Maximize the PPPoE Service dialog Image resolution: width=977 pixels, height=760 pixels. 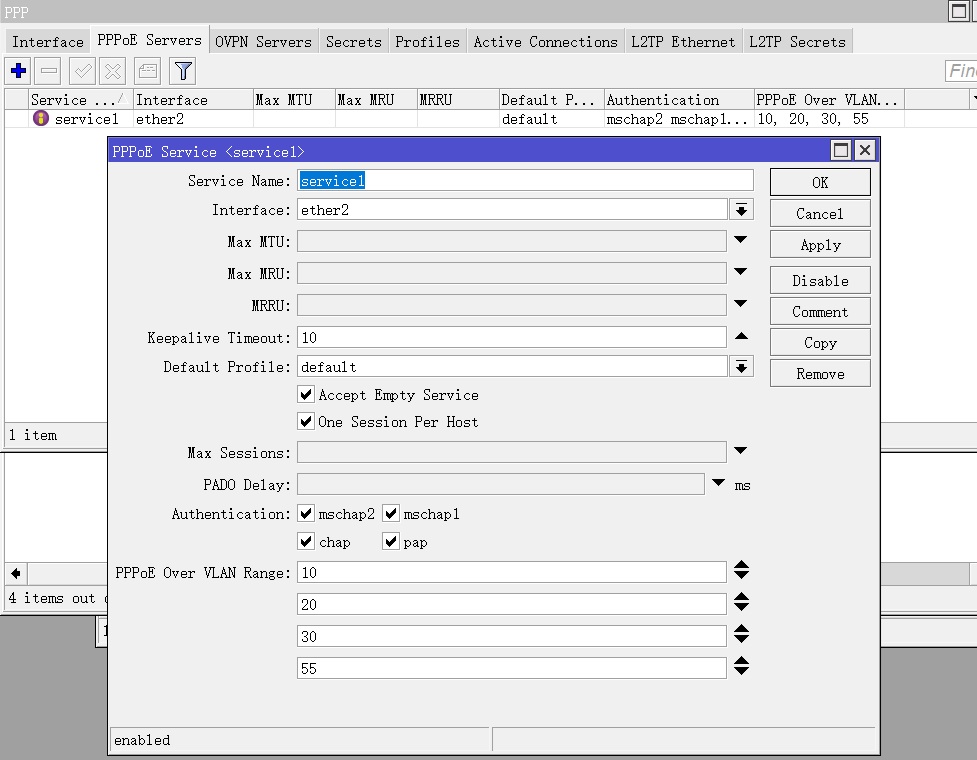click(x=841, y=151)
